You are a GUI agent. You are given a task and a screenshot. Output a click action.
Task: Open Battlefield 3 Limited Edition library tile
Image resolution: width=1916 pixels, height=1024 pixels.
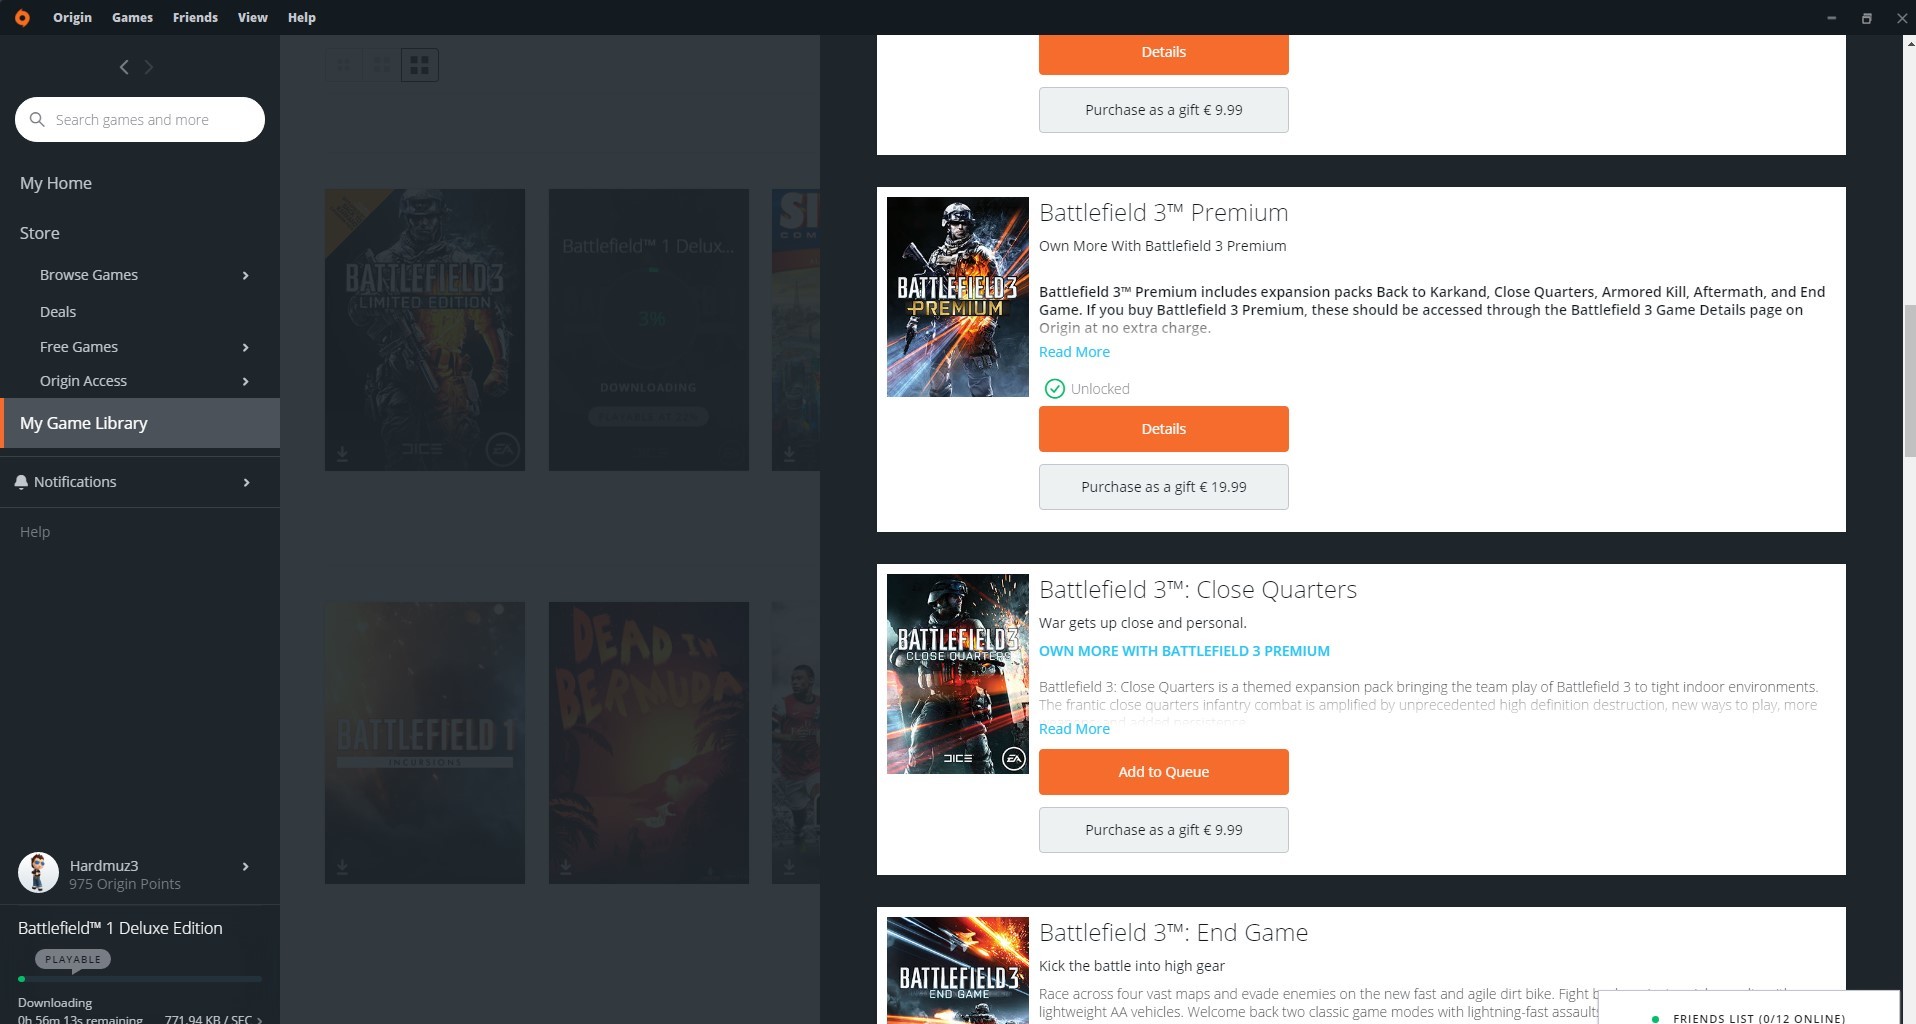pyautogui.click(x=425, y=330)
